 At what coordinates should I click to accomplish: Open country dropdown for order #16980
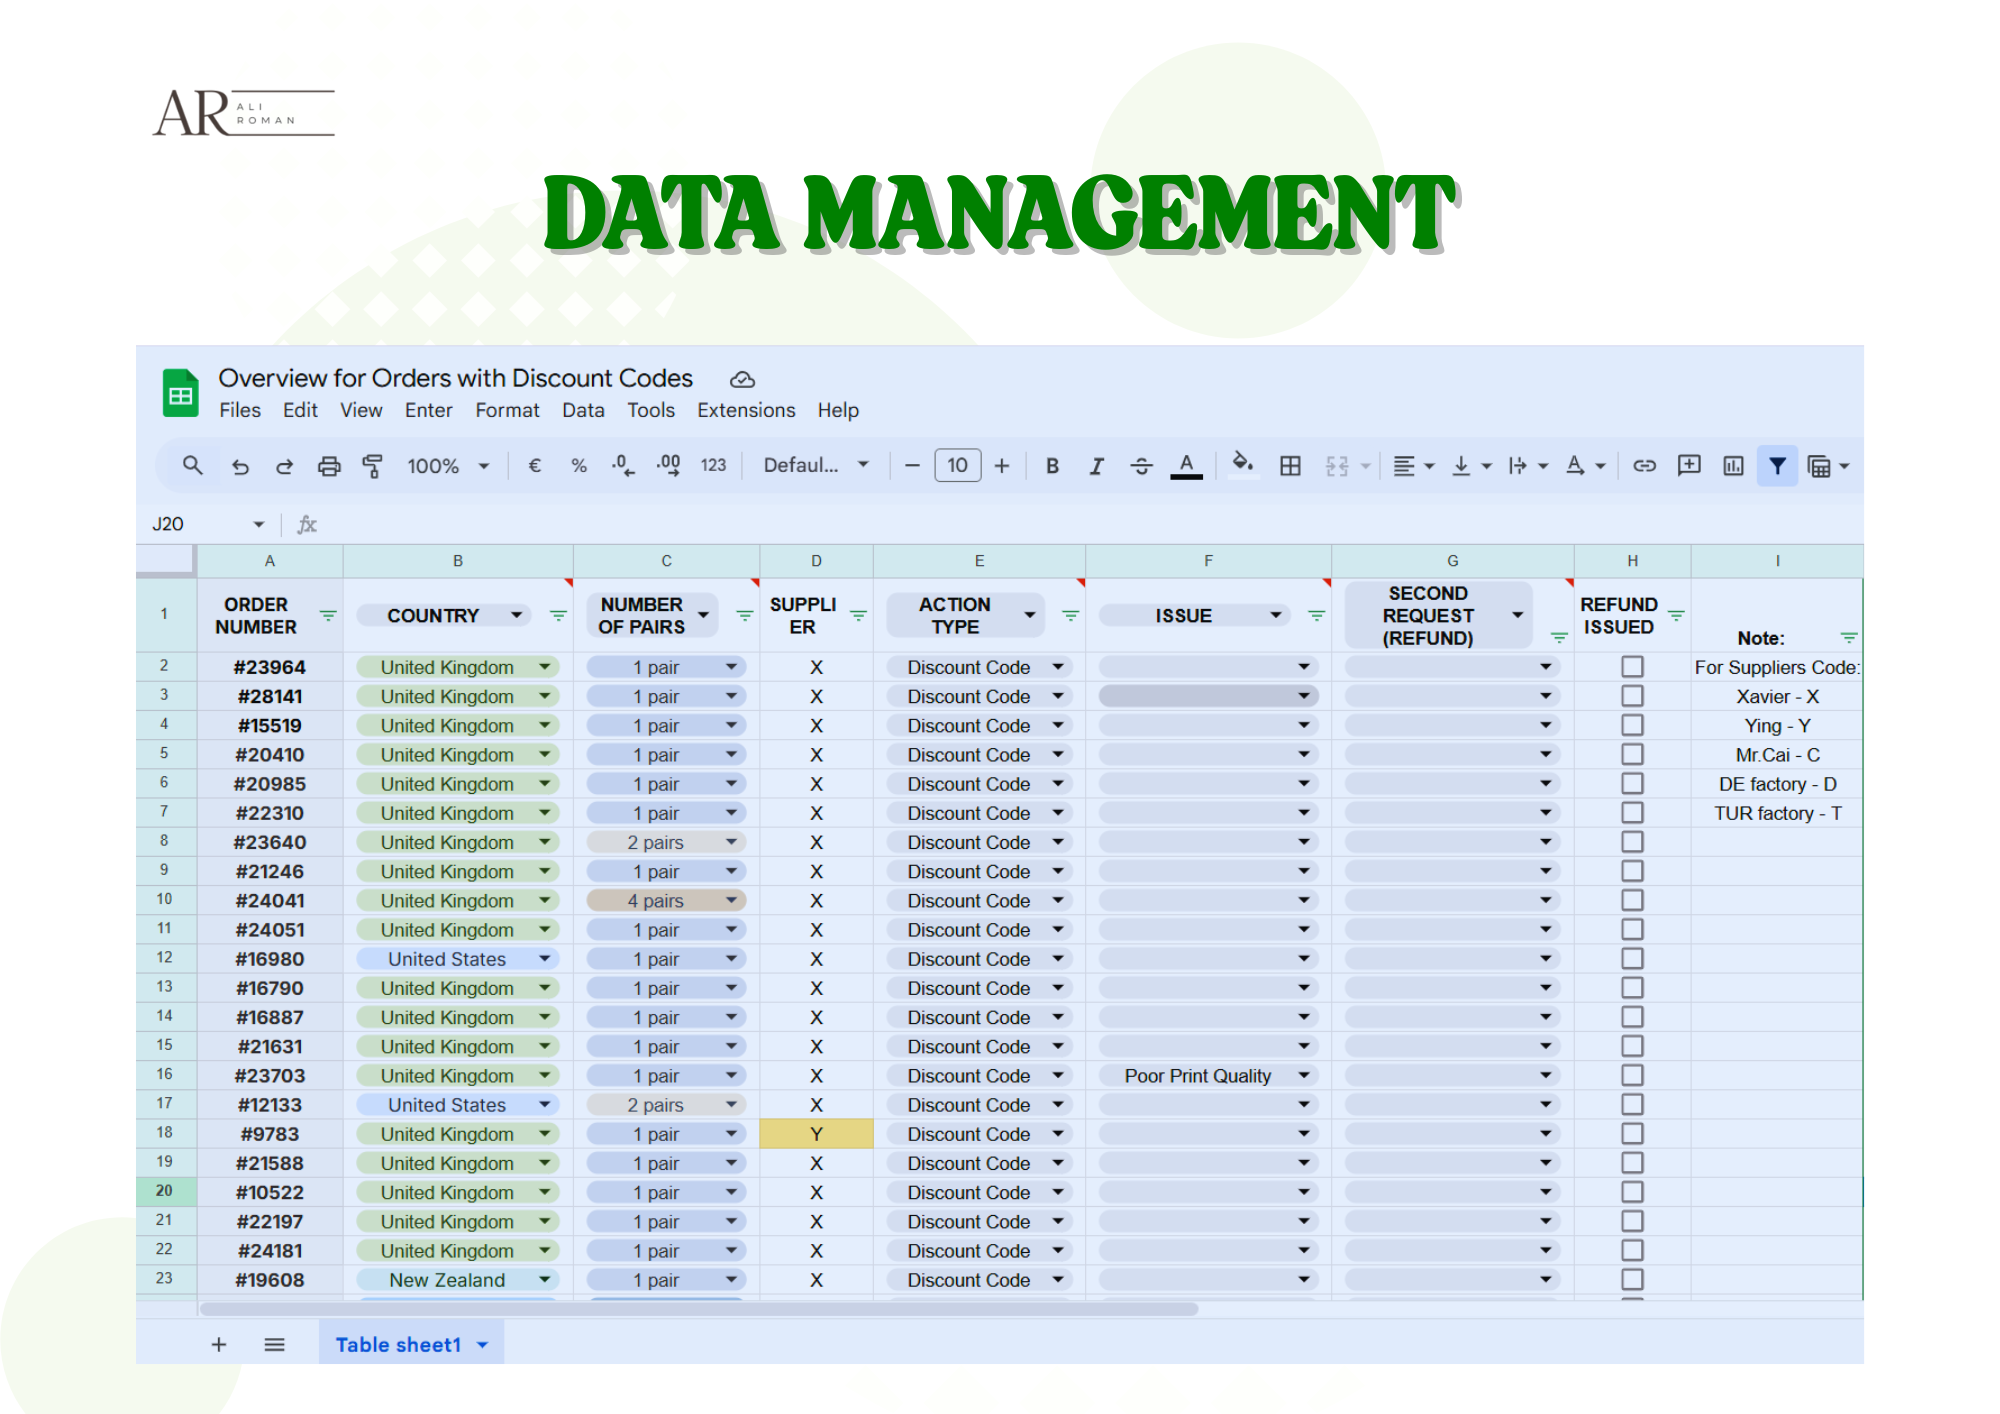point(545,959)
